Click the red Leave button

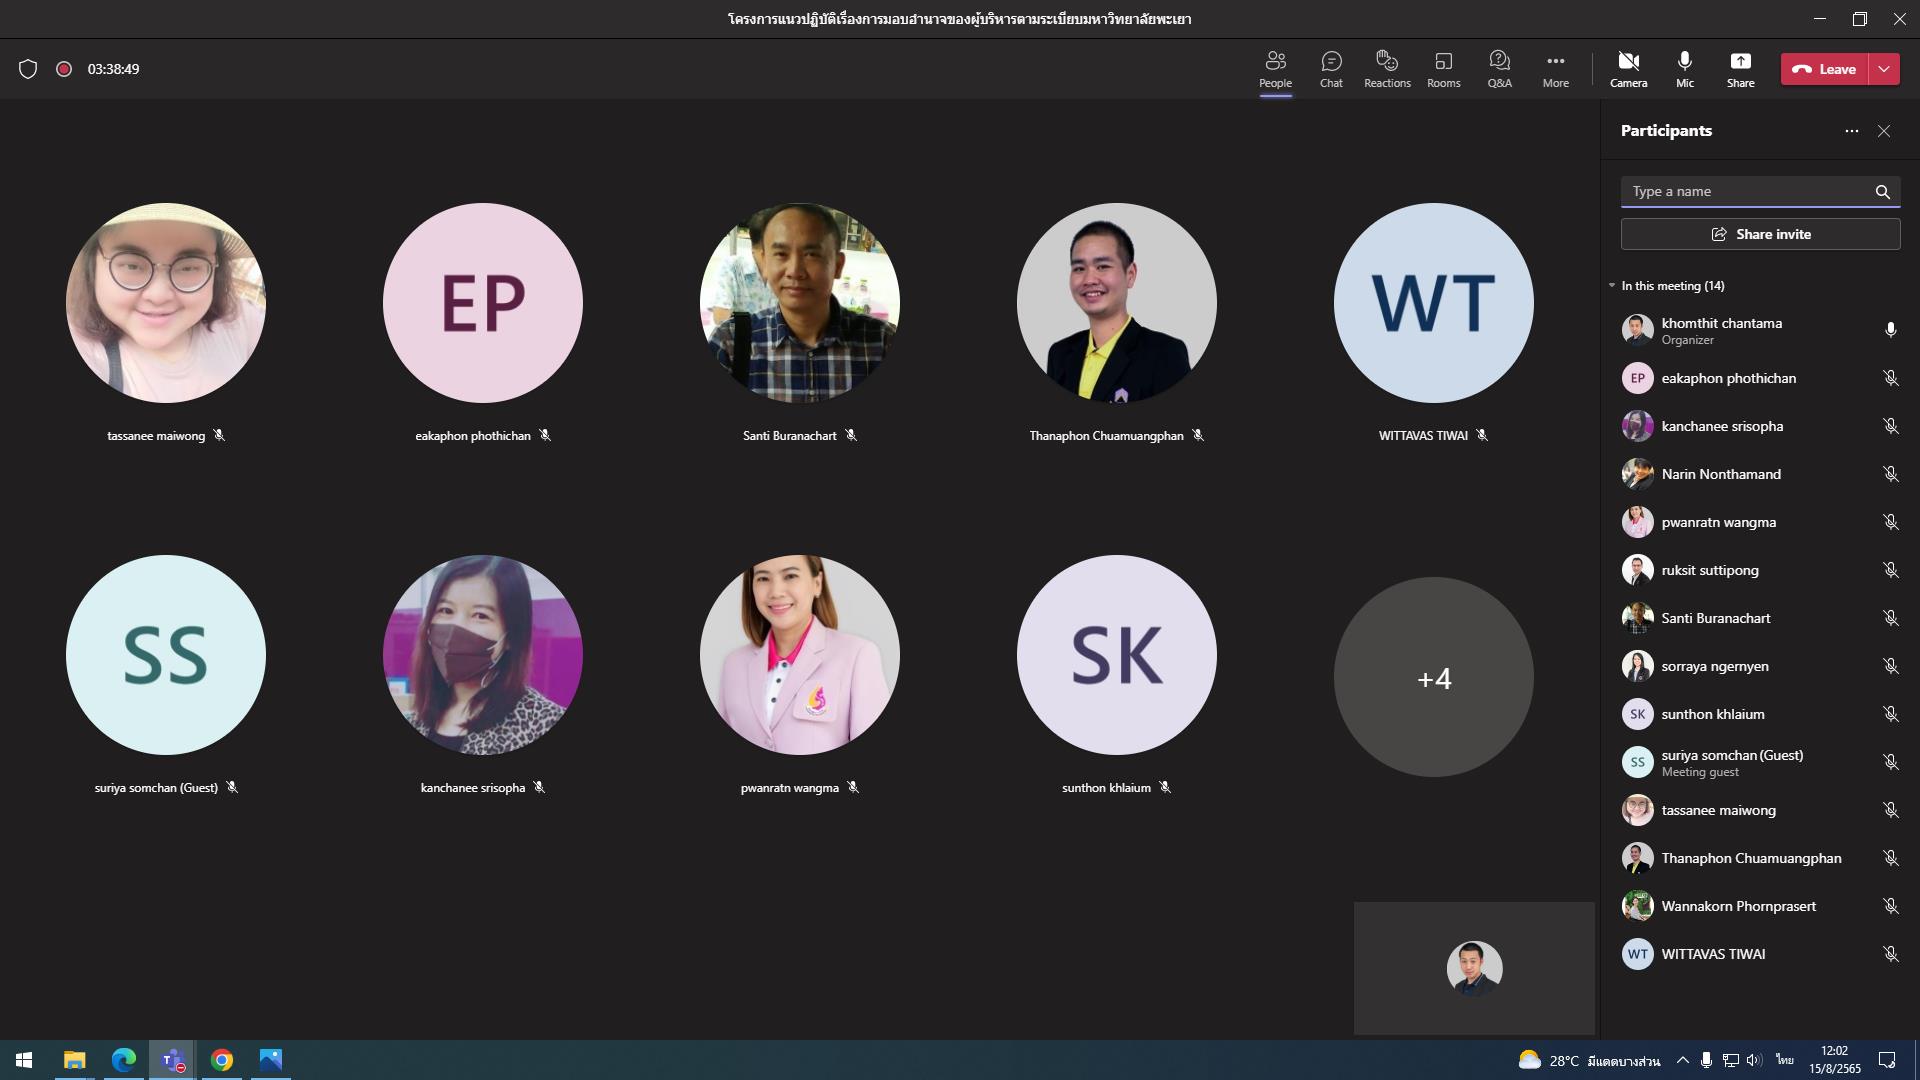tap(1824, 69)
